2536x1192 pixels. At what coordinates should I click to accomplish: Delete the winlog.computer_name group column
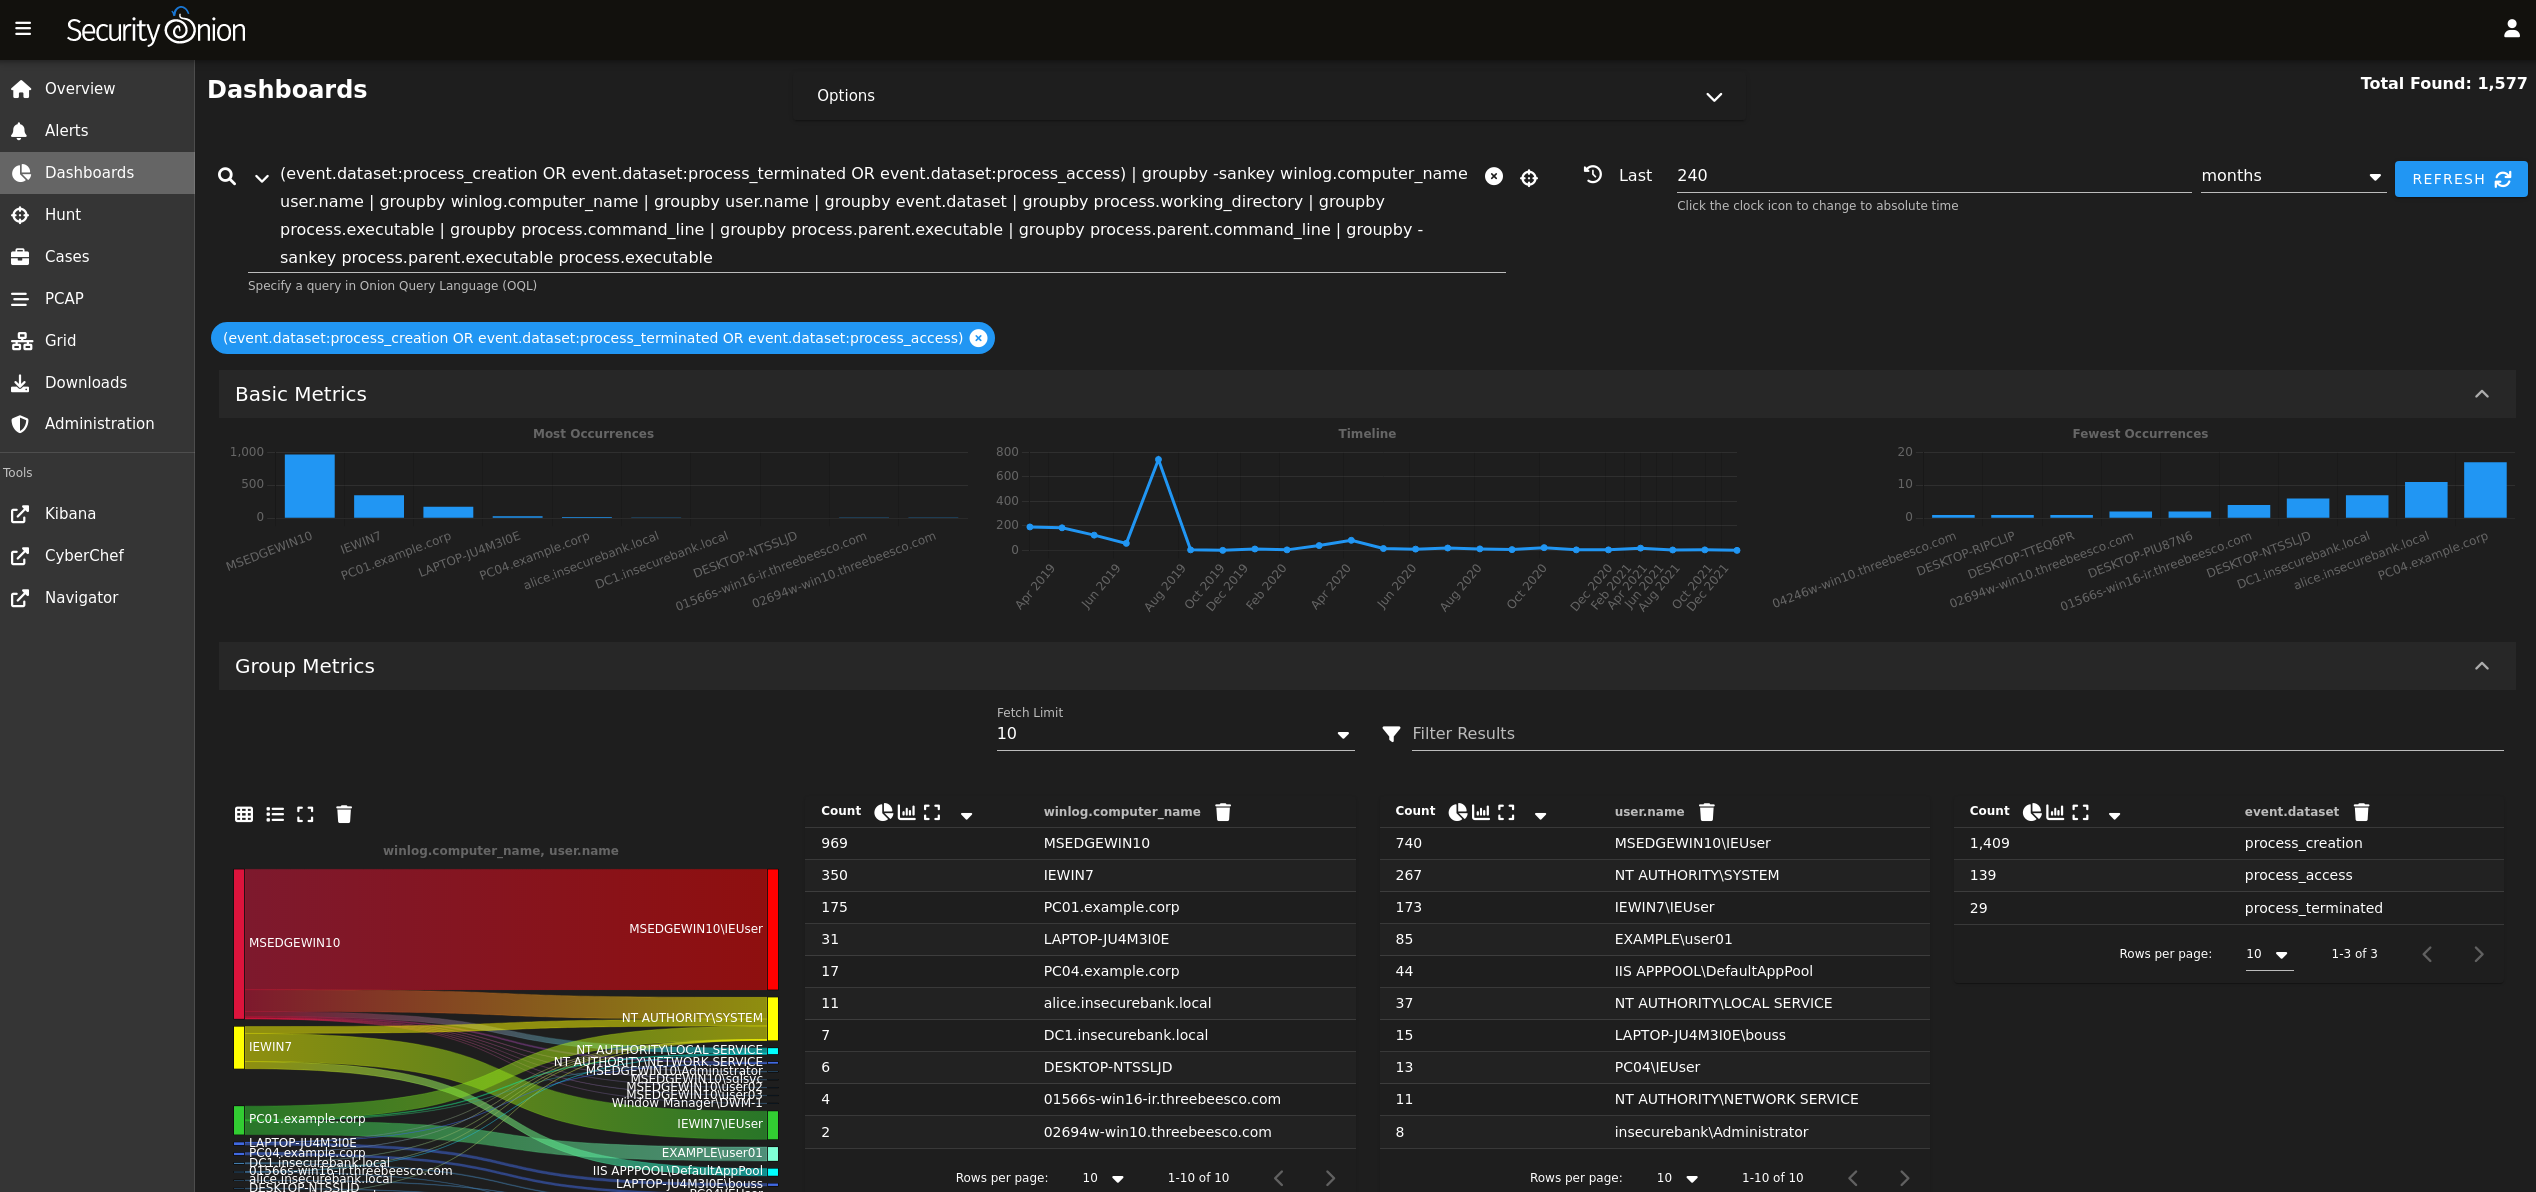(x=1222, y=812)
